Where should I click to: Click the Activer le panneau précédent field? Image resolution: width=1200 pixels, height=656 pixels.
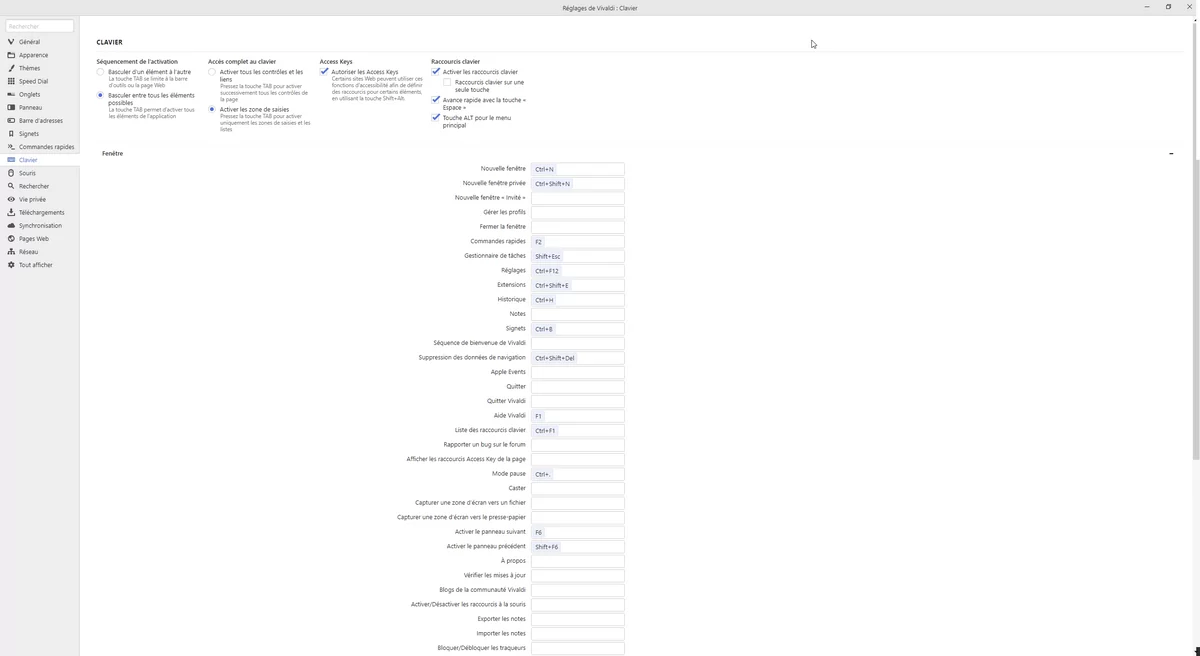click(578, 547)
